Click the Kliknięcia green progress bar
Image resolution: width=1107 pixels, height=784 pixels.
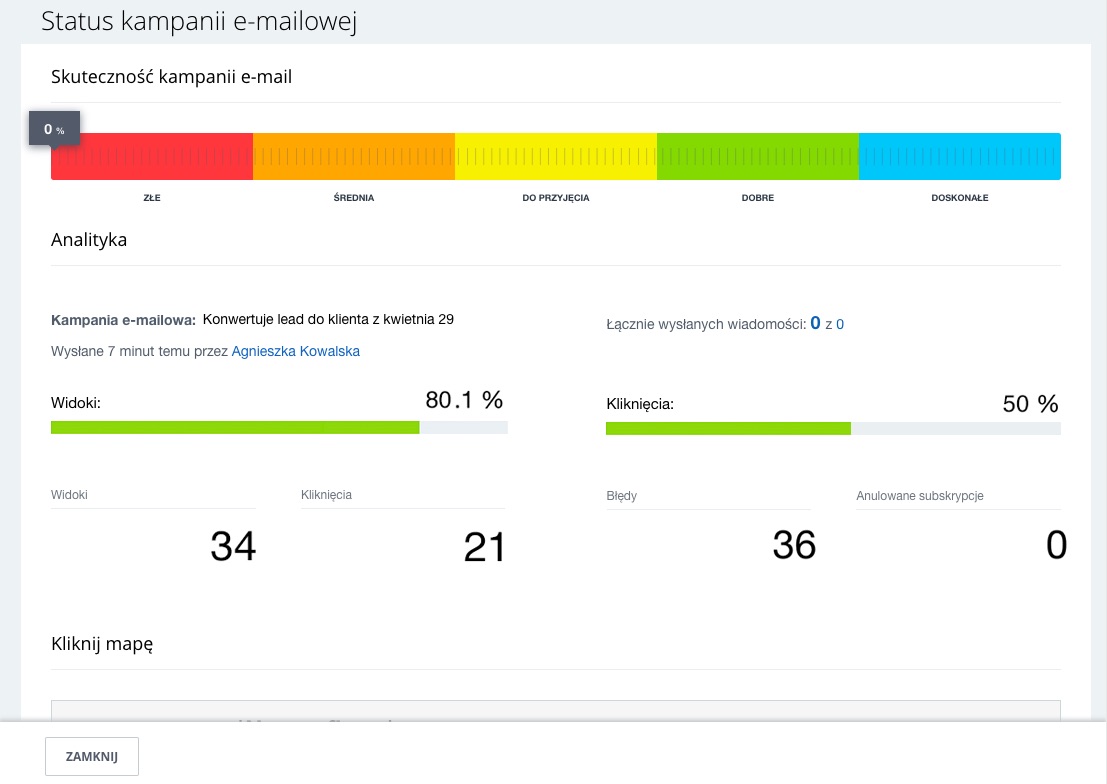click(728, 428)
